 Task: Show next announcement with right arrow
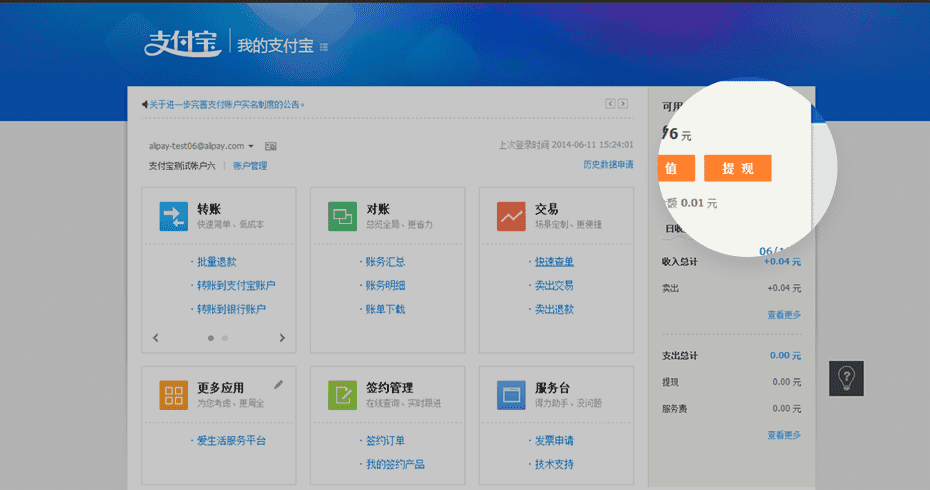(x=623, y=104)
